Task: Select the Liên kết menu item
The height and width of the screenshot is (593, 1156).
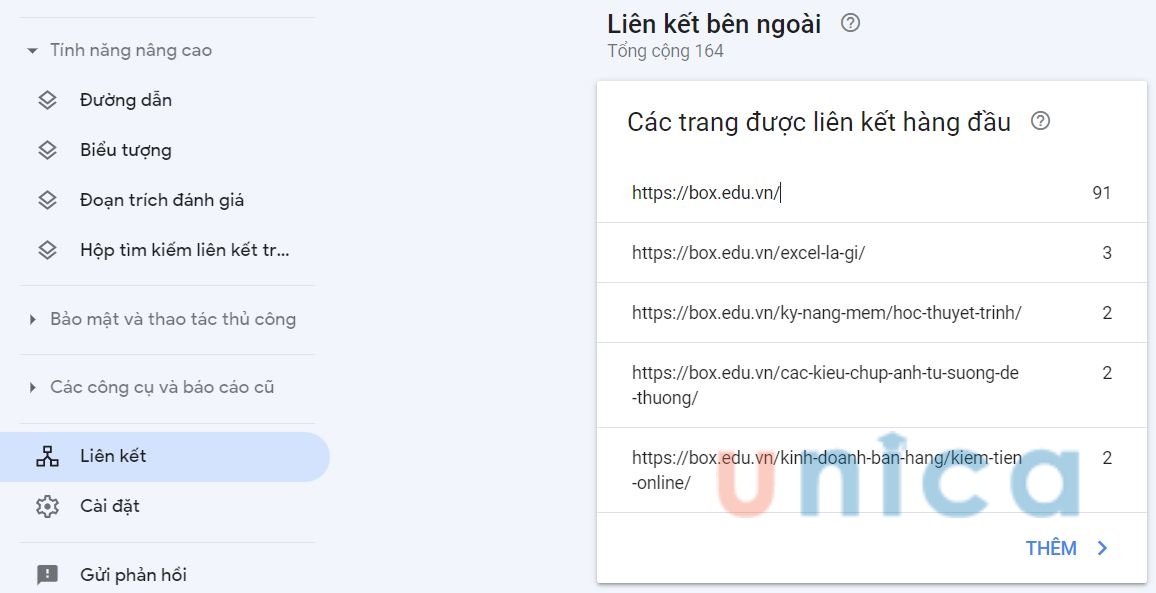Action: [x=113, y=456]
